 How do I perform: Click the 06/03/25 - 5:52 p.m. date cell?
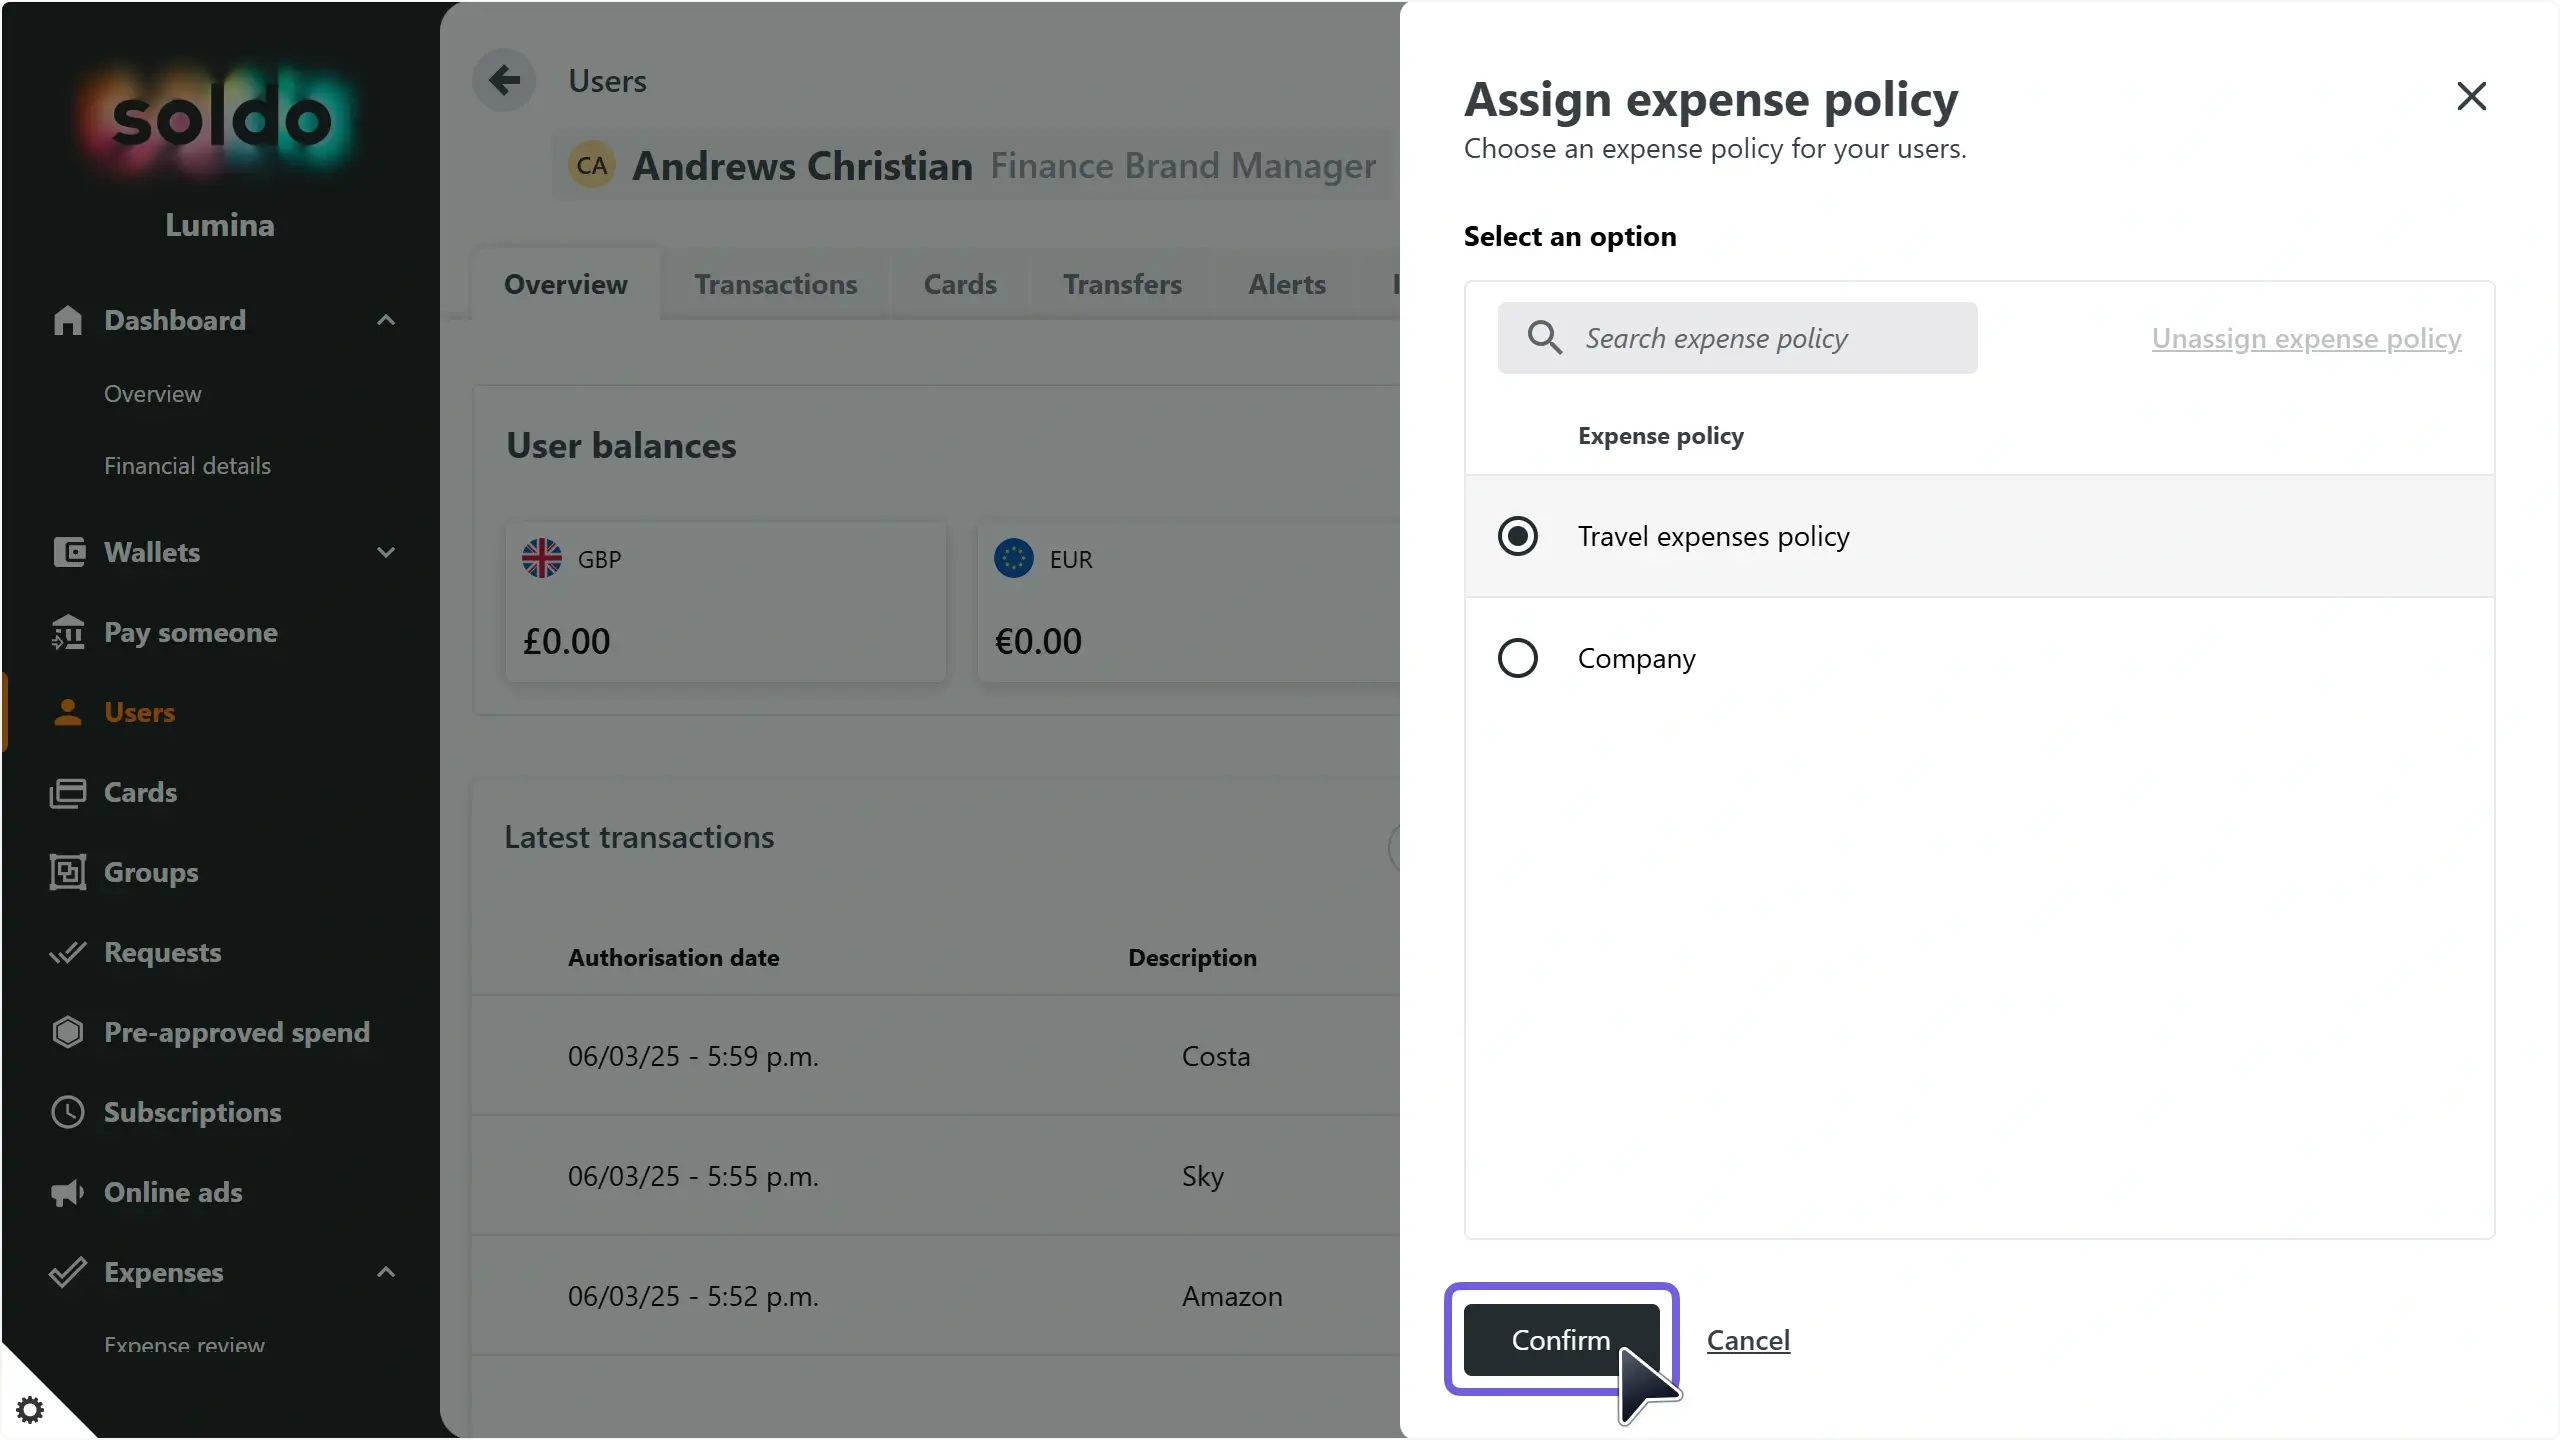(x=693, y=1296)
